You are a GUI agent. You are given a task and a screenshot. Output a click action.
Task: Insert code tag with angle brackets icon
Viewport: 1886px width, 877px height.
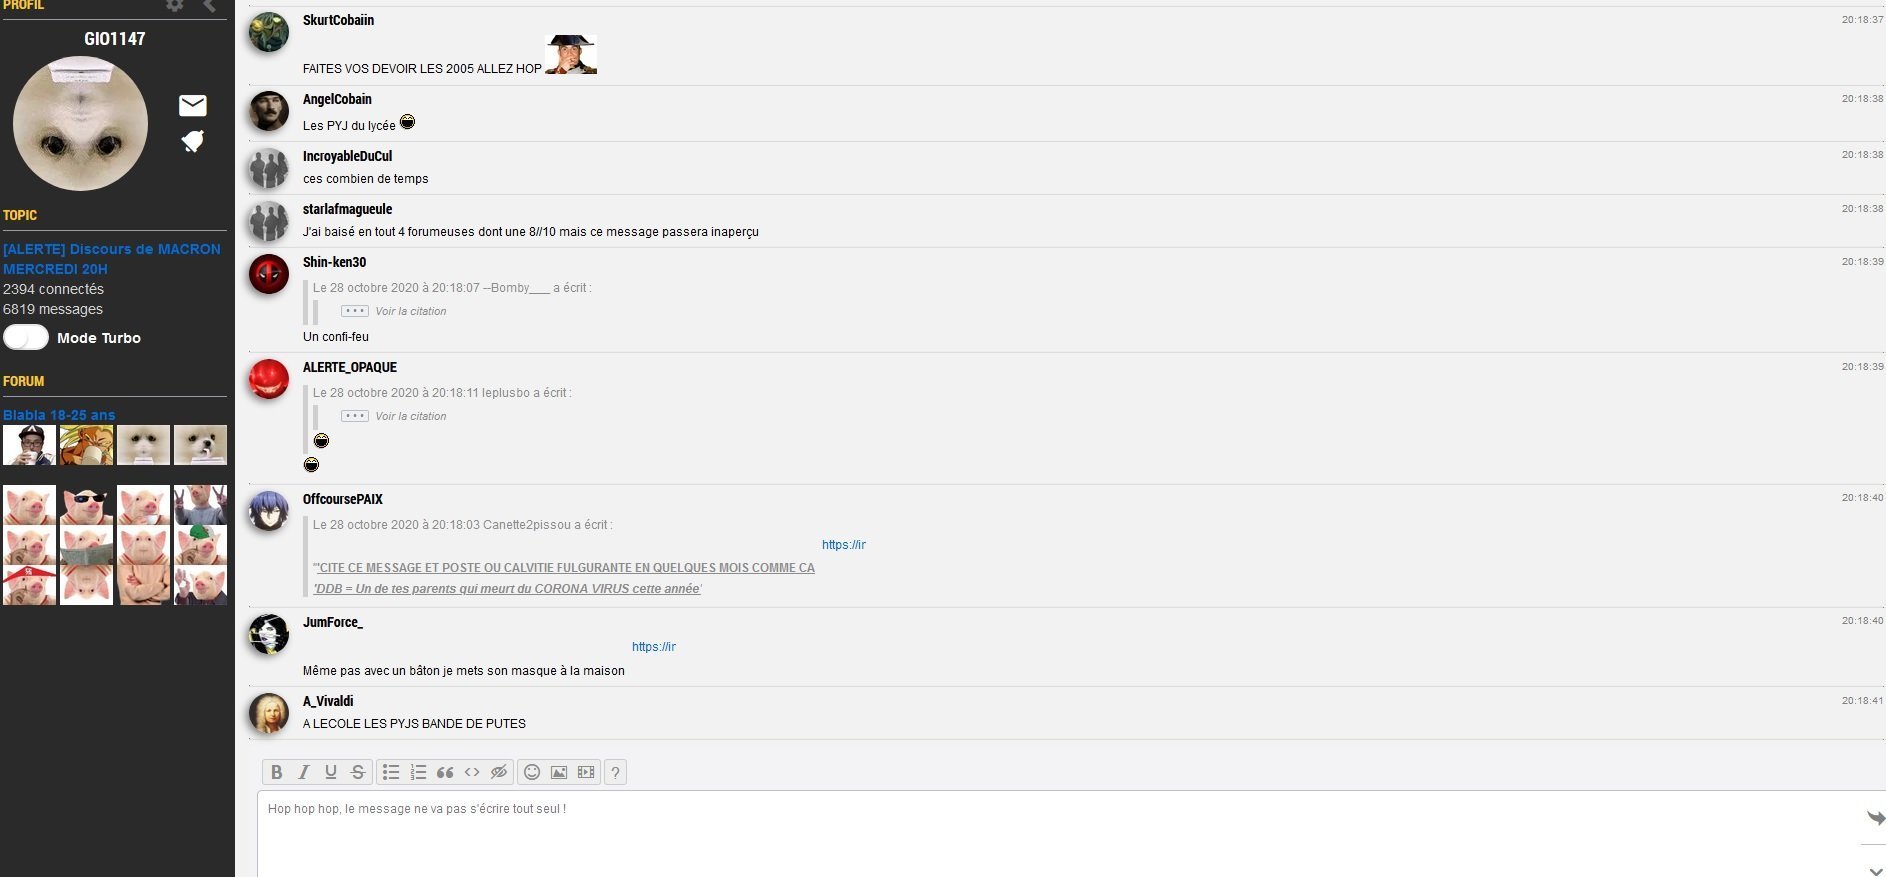472,772
